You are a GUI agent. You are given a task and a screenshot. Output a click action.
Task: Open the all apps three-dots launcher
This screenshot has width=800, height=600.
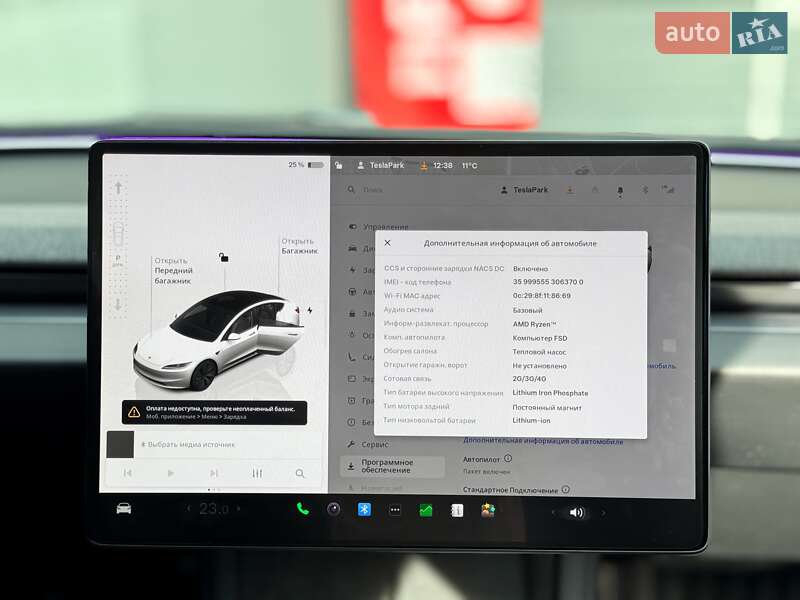[x=395, y=510]
